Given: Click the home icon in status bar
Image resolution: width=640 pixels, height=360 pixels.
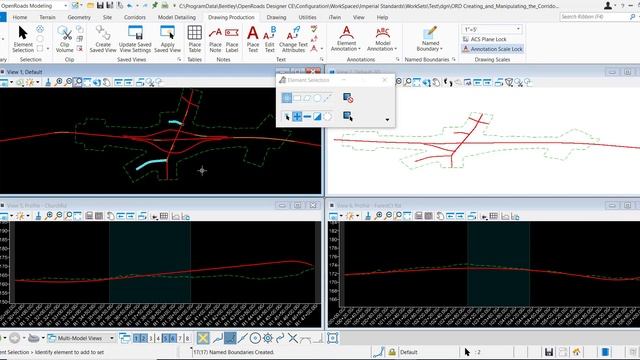Looking at the screenshot, I should coord(577,352).
